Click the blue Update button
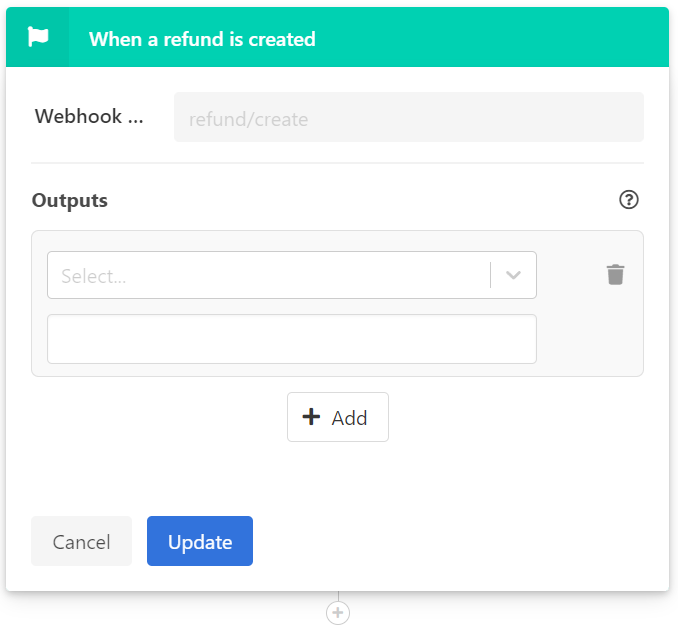 coord(200,541)
